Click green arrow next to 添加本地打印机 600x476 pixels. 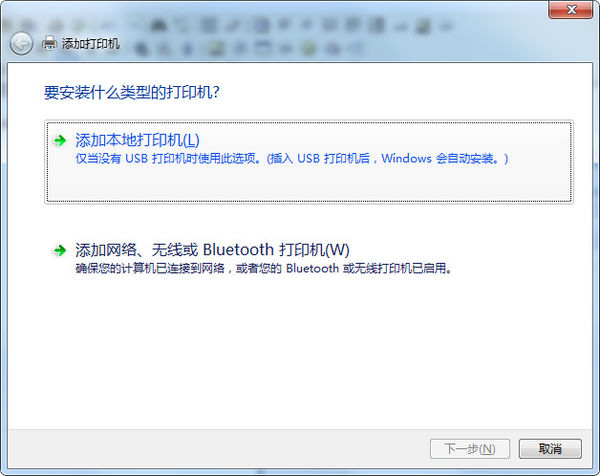60,140
